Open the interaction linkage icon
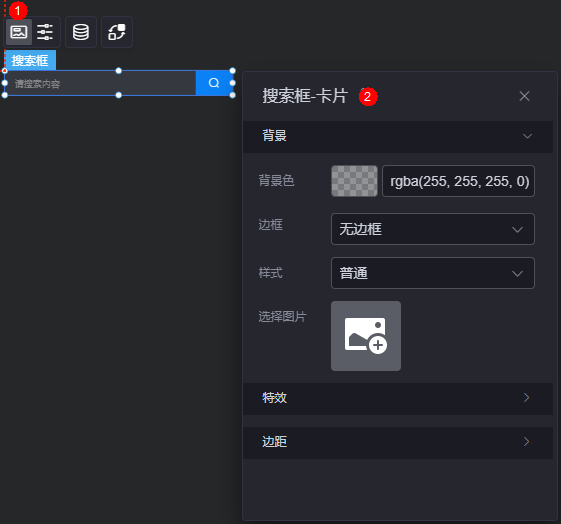Viewport: 561px width, 524px height. pyautogui.click(x=117, y=32)
